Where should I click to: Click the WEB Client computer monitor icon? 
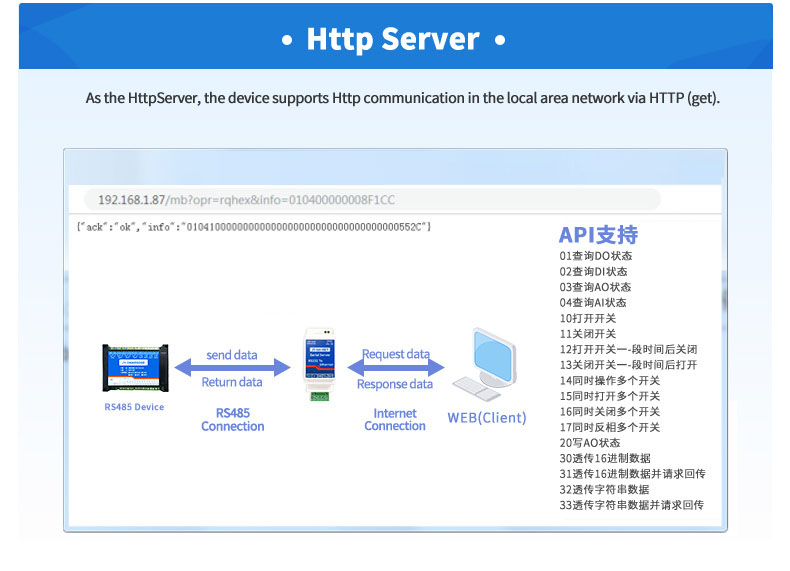[x=488, y=365]
